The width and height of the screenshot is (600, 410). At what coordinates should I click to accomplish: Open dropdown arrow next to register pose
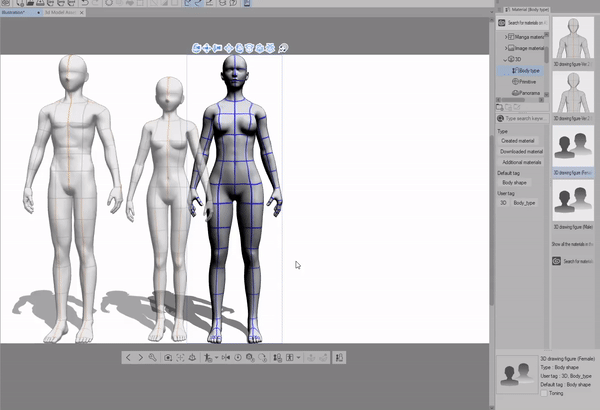pyautogui.click(x=216, y=358)
